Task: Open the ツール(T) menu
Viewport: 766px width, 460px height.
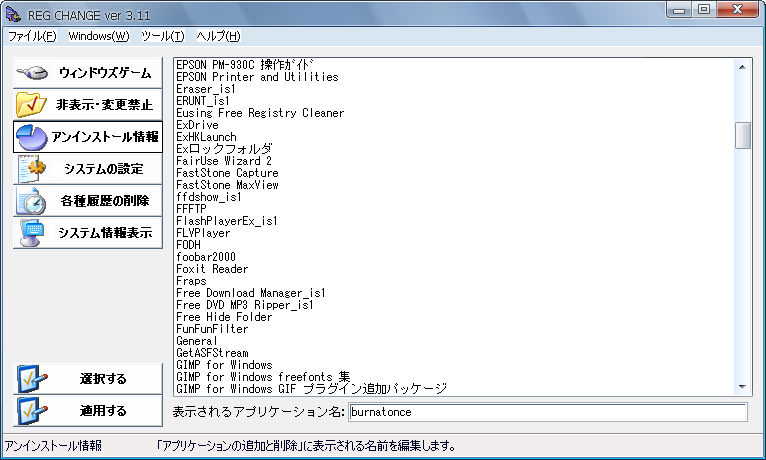Action: [x=163, y=36]
